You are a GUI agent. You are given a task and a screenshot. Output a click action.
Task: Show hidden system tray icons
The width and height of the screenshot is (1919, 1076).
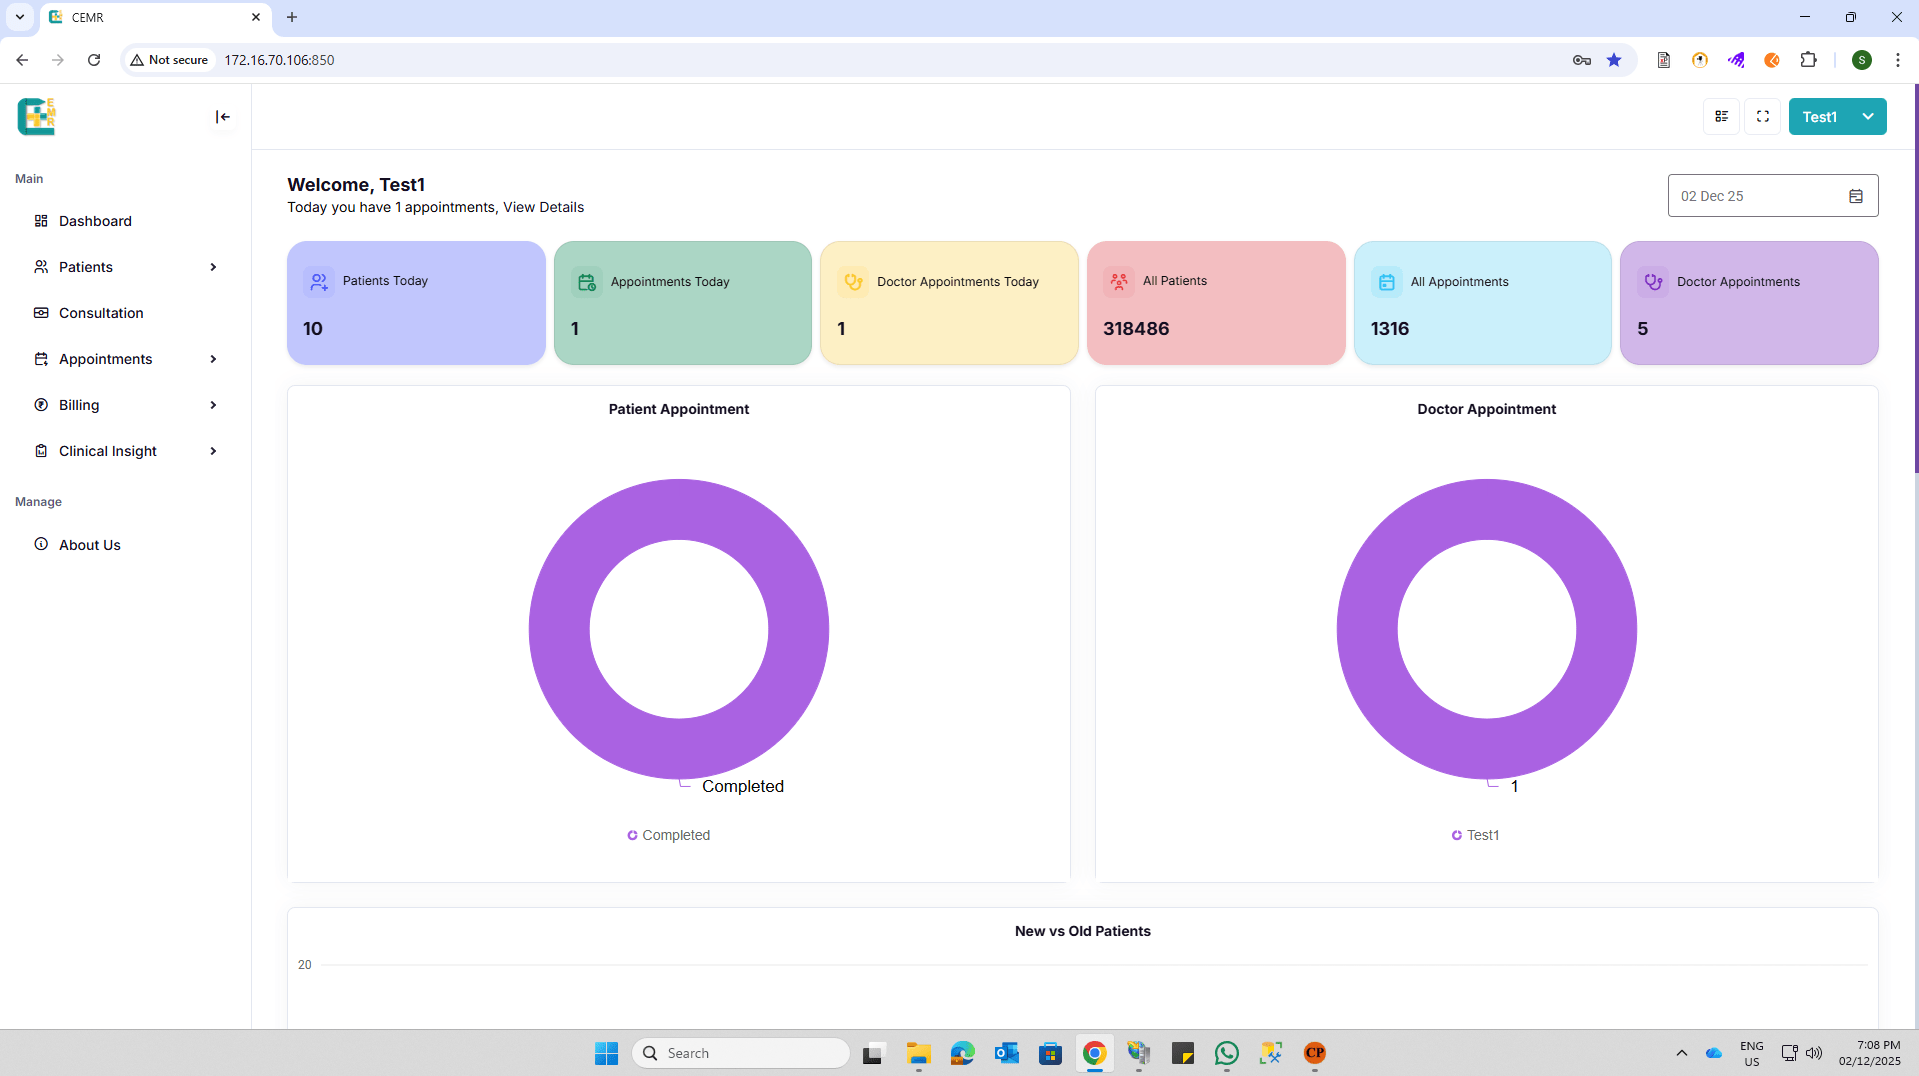coord(1682,1053)
